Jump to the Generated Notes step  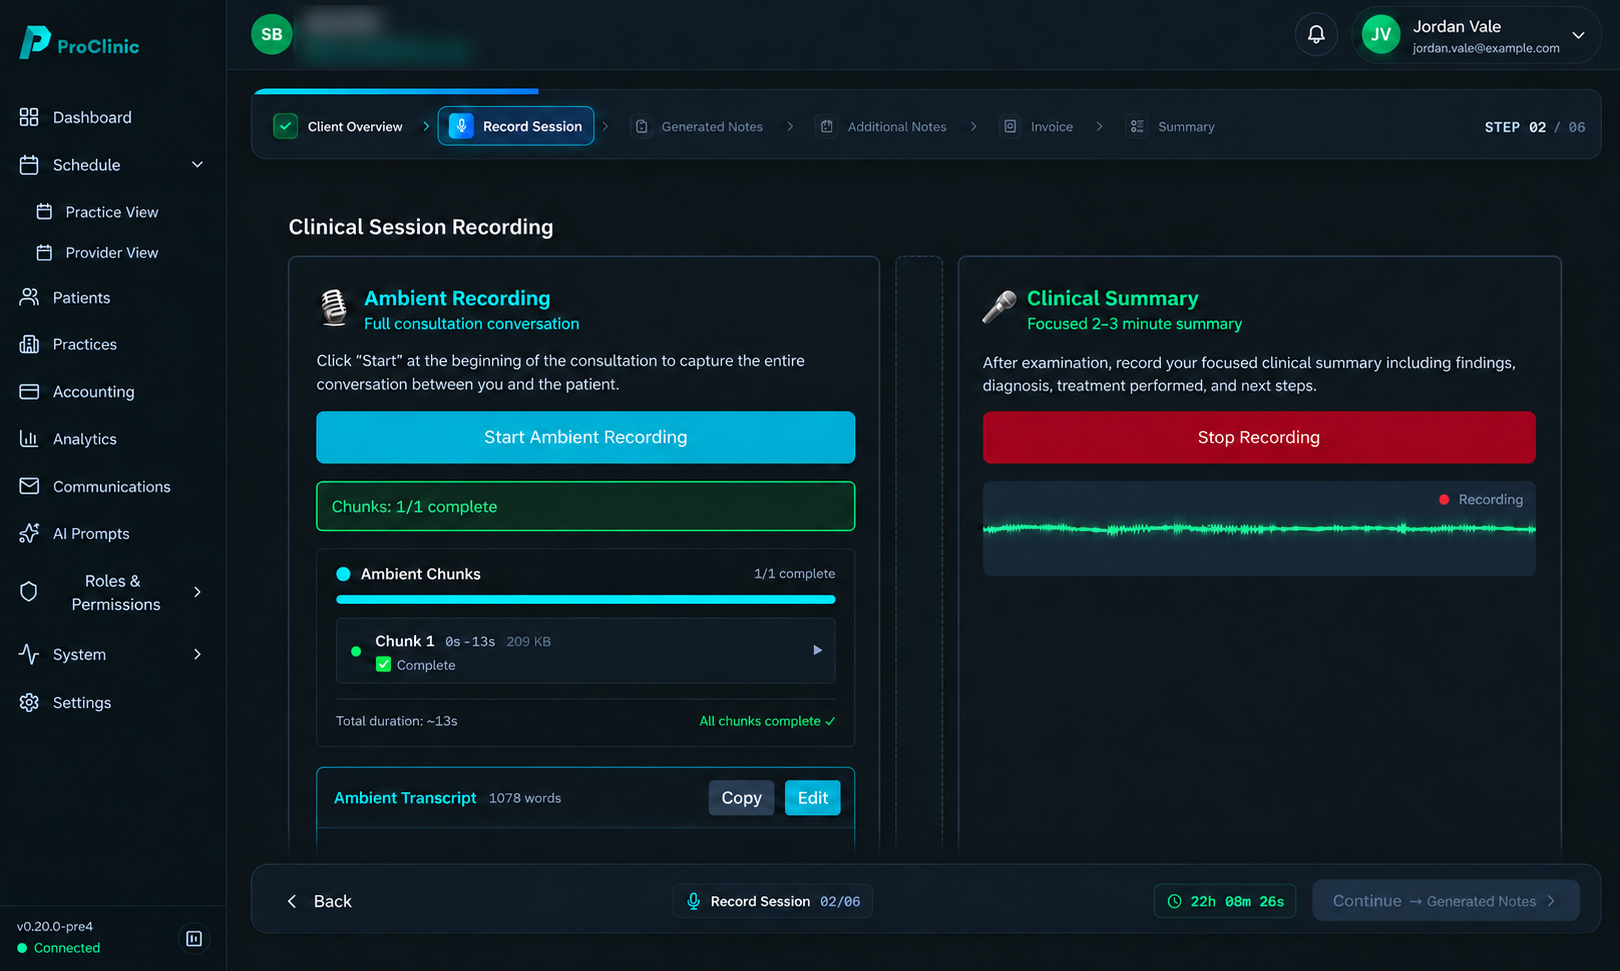pos(699,127)
